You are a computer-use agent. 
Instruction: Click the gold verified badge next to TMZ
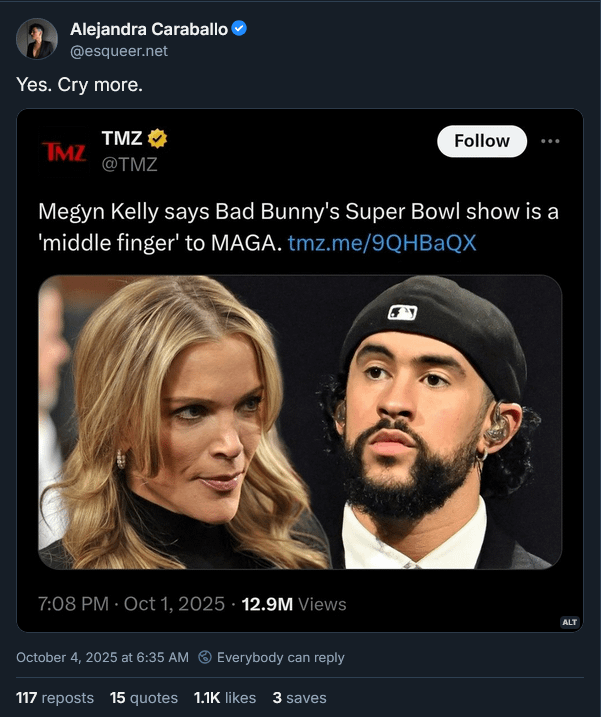[x=158, y=139]
